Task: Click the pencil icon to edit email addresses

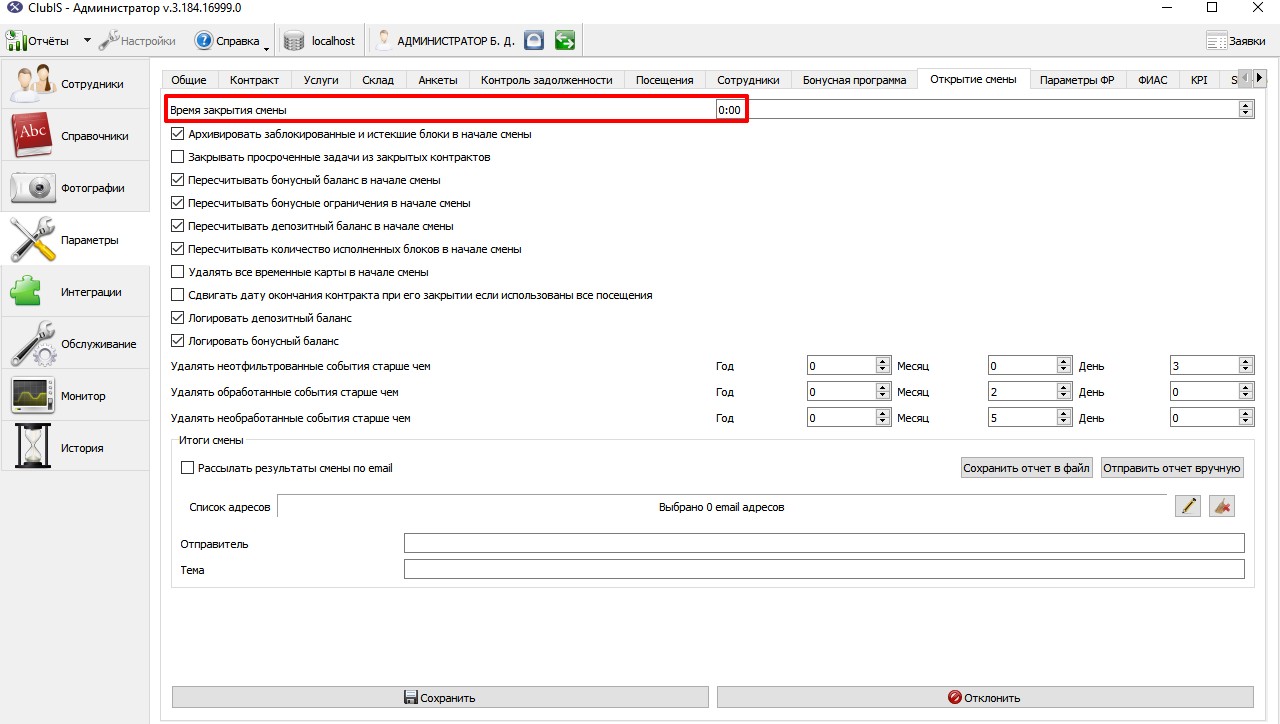Action: click(x=1188, y=507)
